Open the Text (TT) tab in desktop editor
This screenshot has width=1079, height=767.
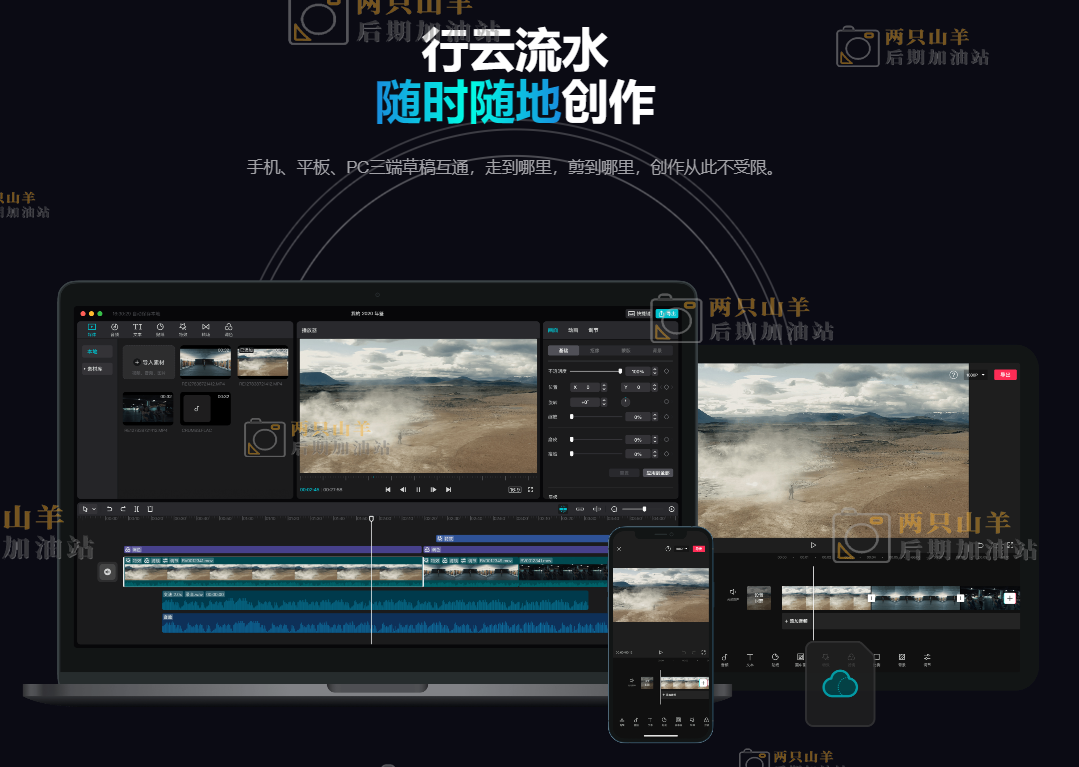(137, 329)
